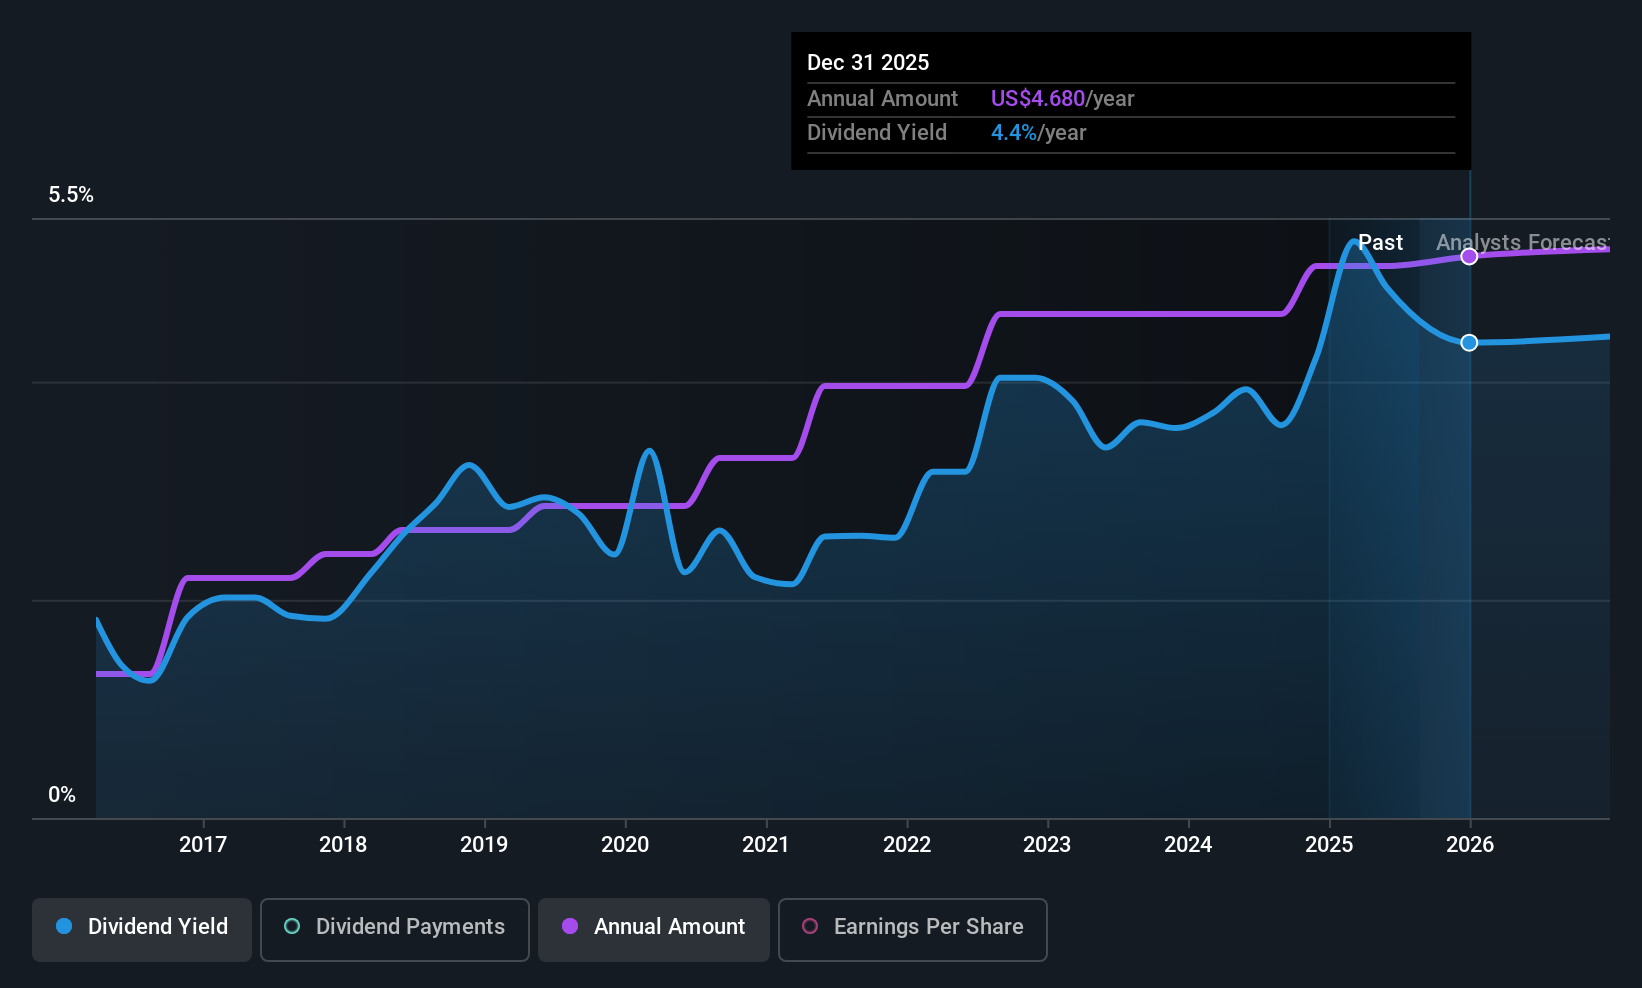The height and width of the screenshot is (988, 1642).
Task: Click the 2020 x-axis label
Action: 625,844
